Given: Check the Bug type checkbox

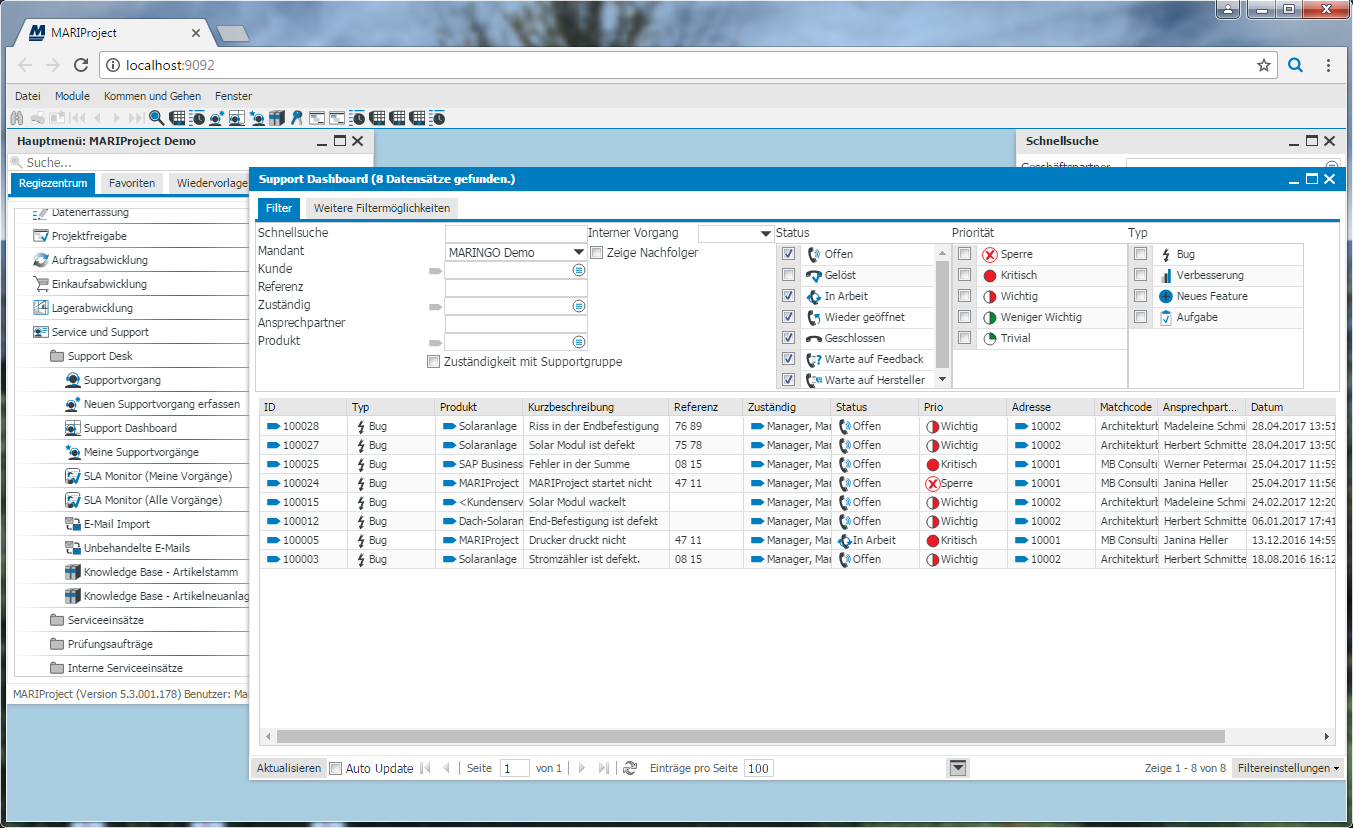Looking at the screenshot, I should (x=1140, y=254).
